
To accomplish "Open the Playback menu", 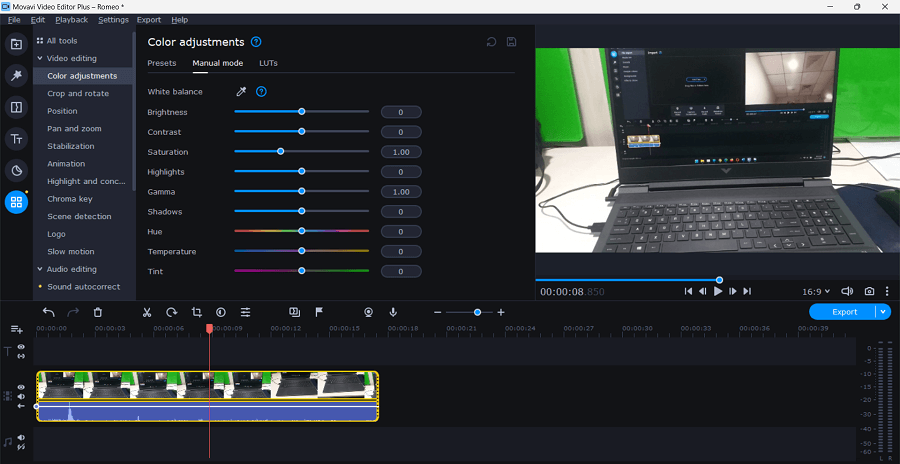I will [71, 19].
